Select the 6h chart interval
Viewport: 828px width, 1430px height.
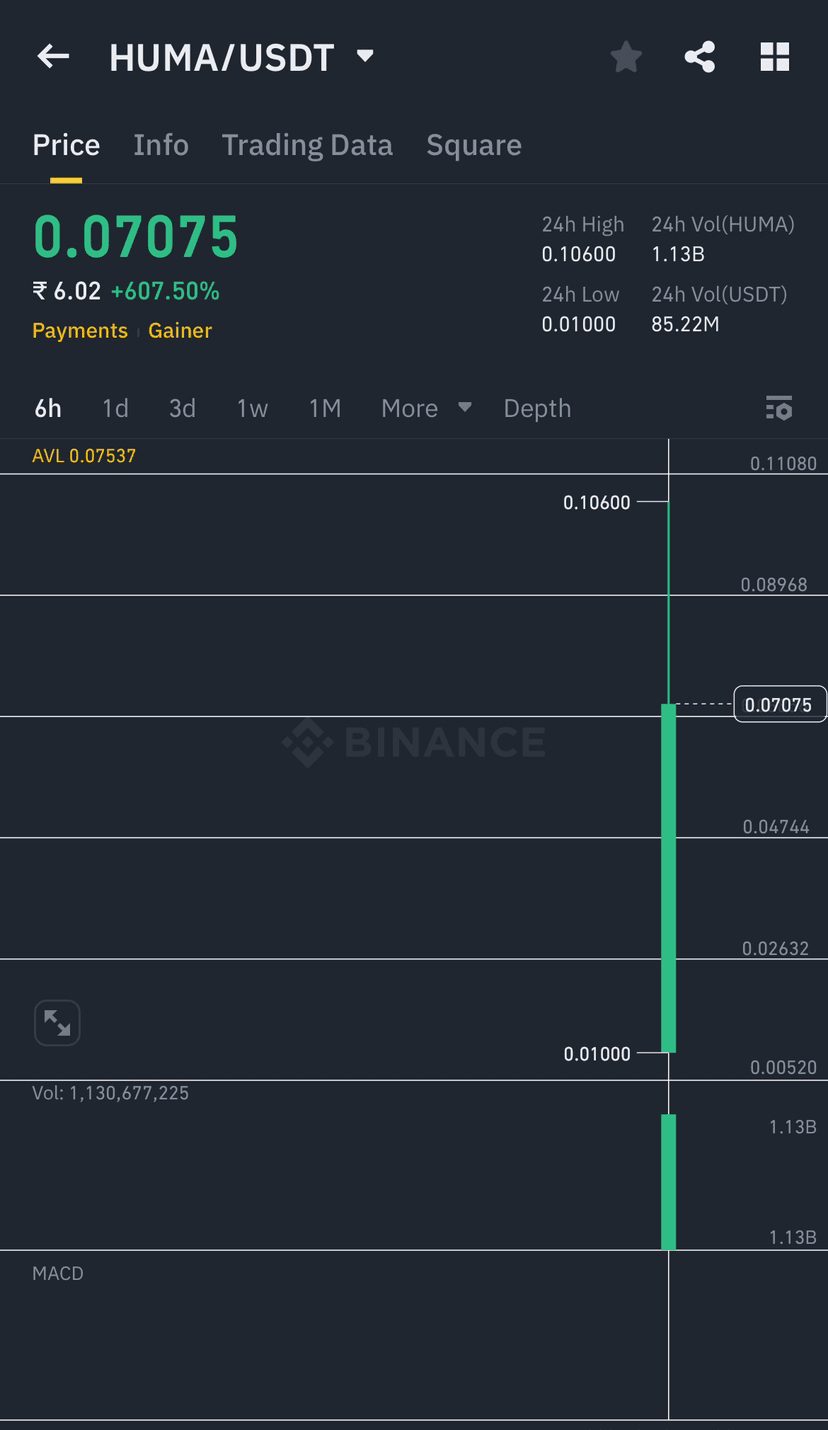48,408
